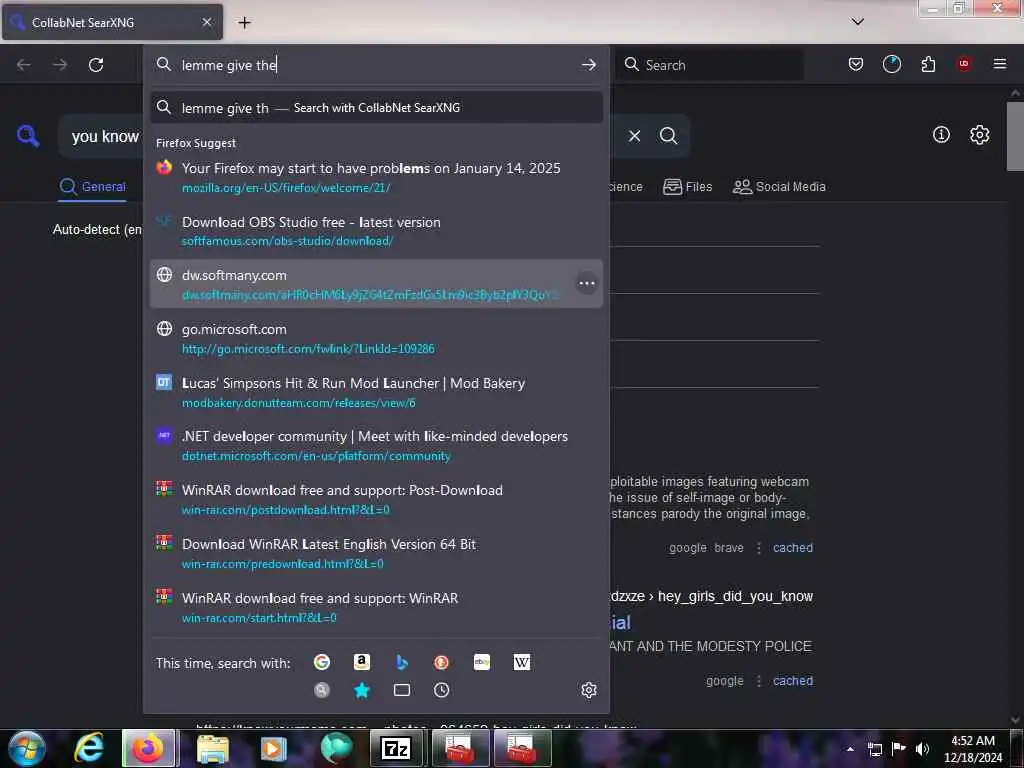Clear the SearXNG search query
This screenshot has width=1024, height=768.
634,136
